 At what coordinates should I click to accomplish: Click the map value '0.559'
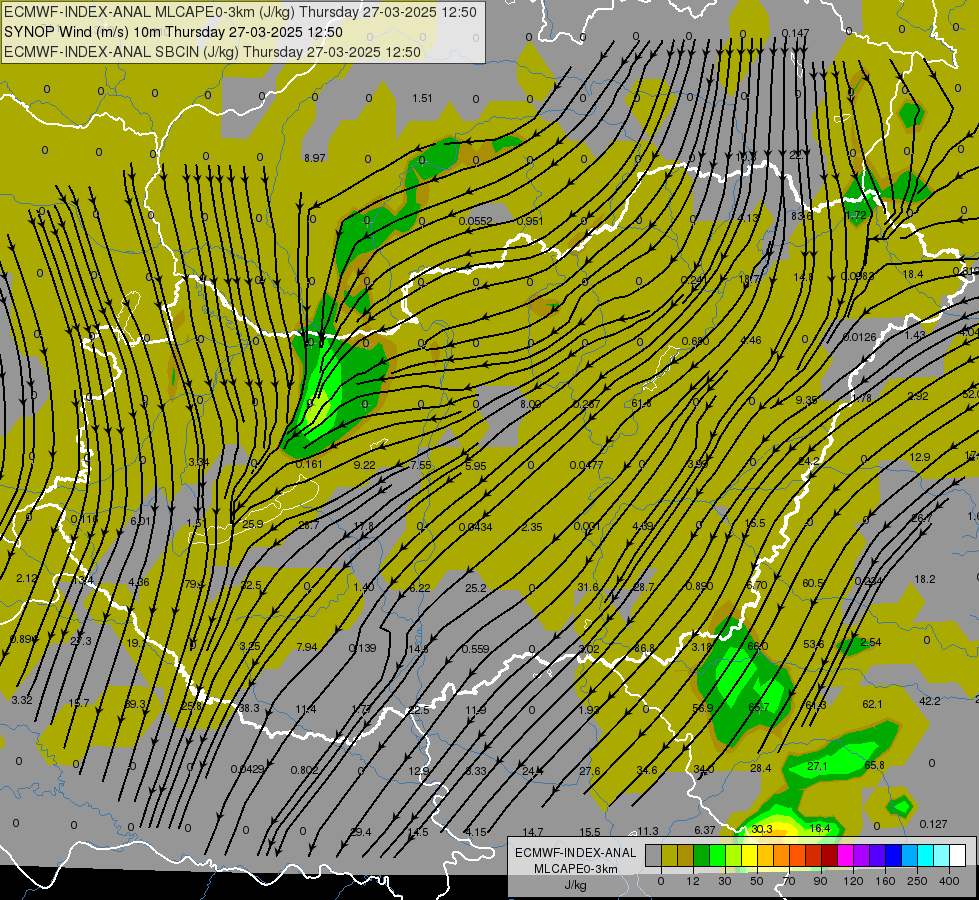pos(476,649)
